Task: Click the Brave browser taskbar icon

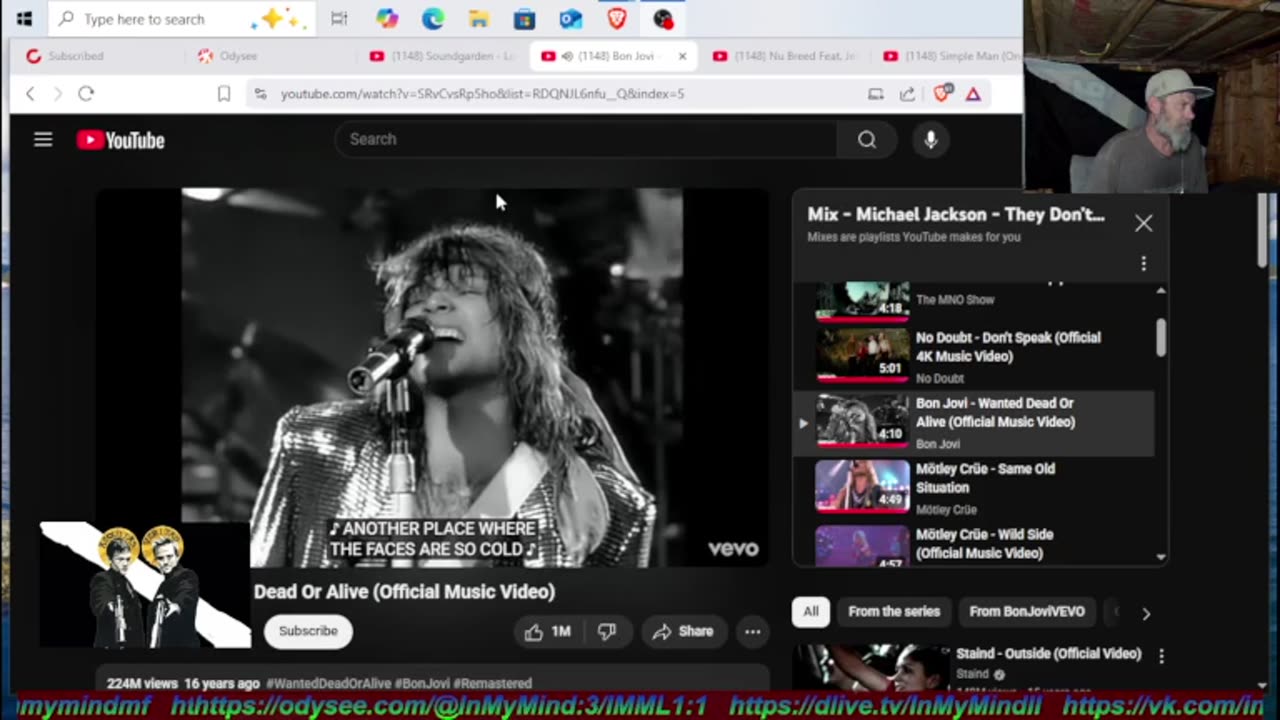Action: tap(617, 18)
